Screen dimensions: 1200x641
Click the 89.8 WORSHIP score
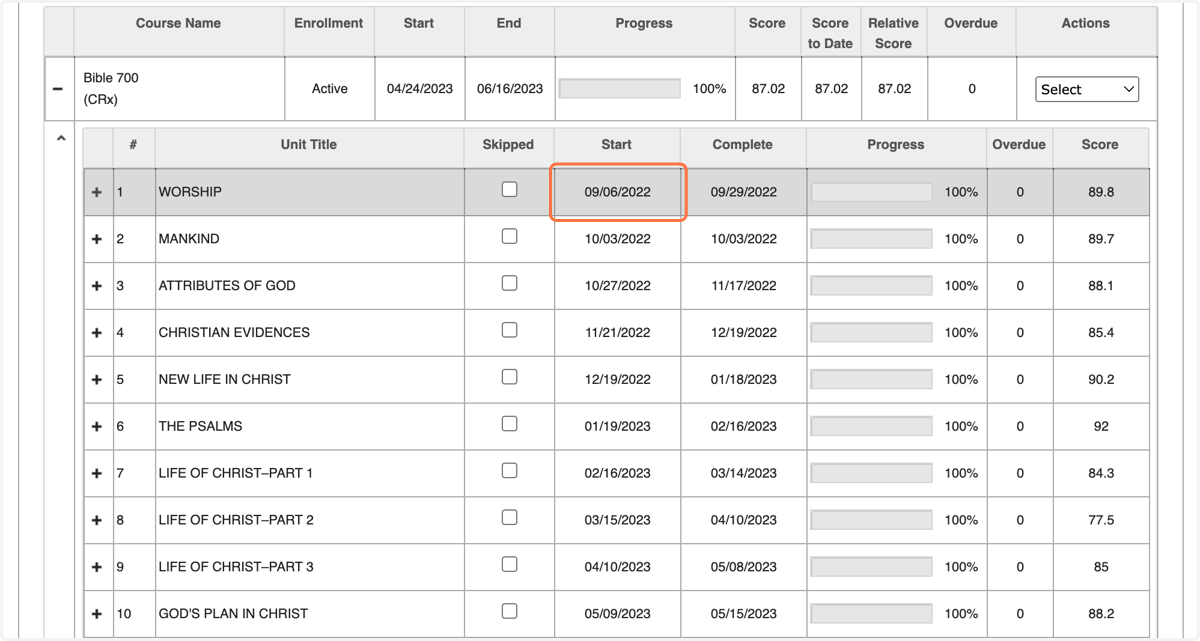(1101, 192)
